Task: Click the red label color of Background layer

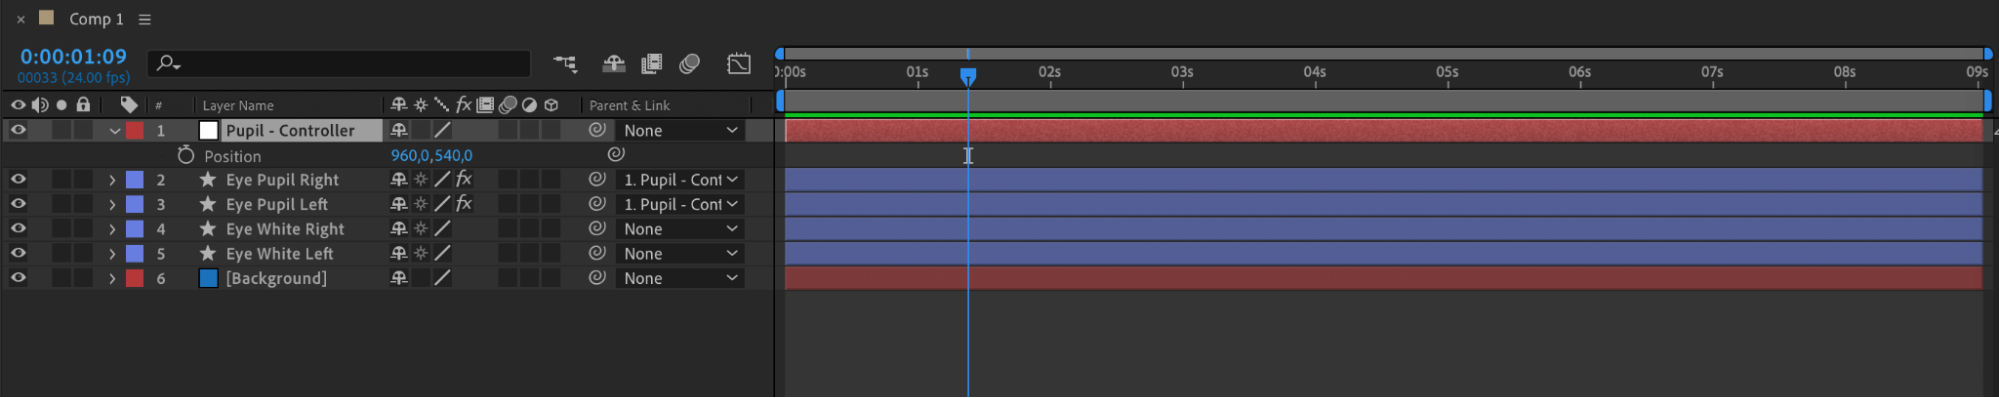Action: tap(134, 278)
